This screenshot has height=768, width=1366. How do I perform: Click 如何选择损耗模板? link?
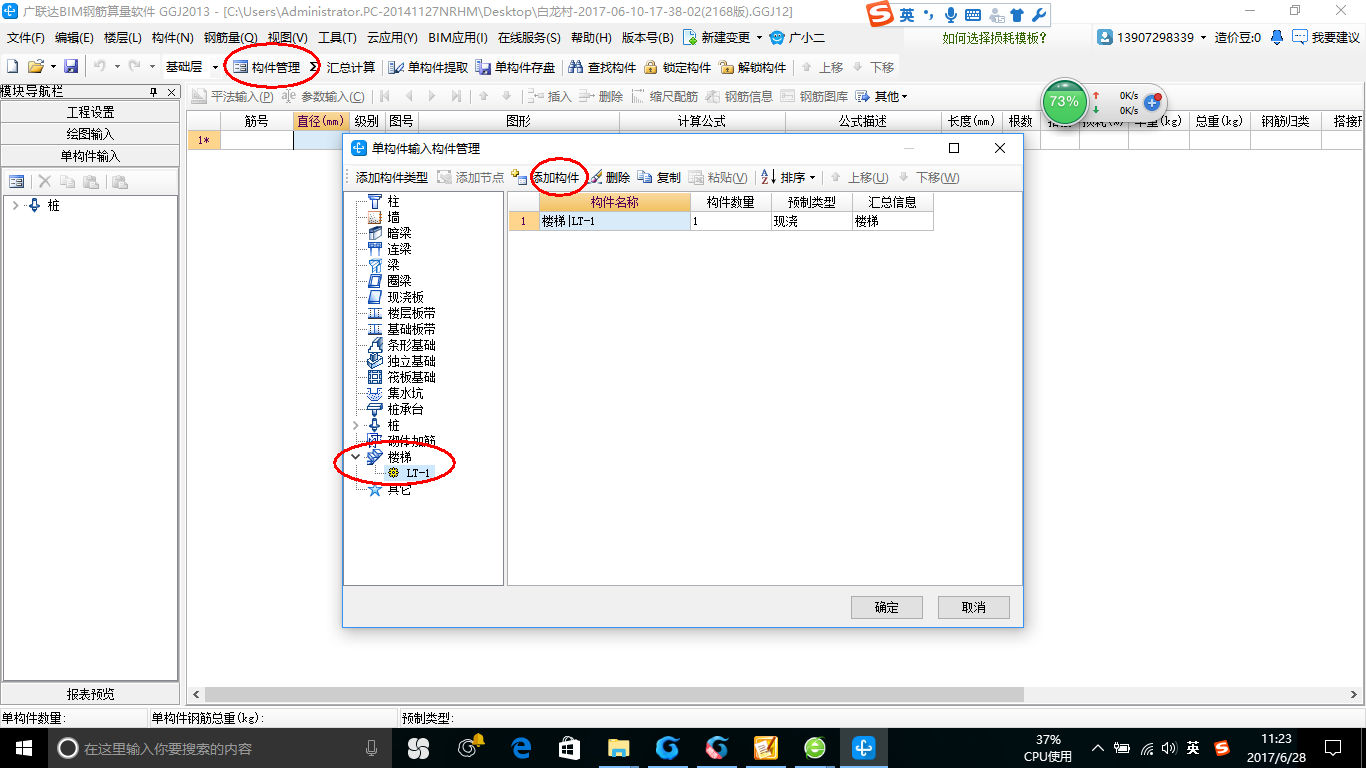coord(995,38)
